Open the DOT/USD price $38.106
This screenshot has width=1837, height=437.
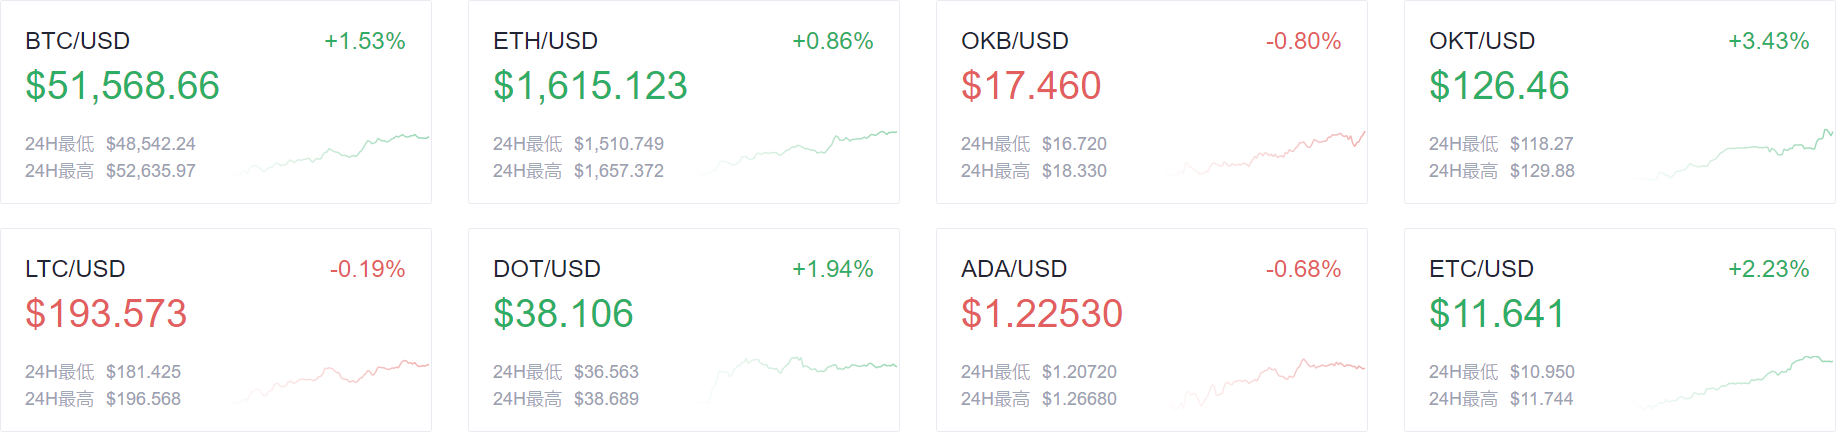563,314
